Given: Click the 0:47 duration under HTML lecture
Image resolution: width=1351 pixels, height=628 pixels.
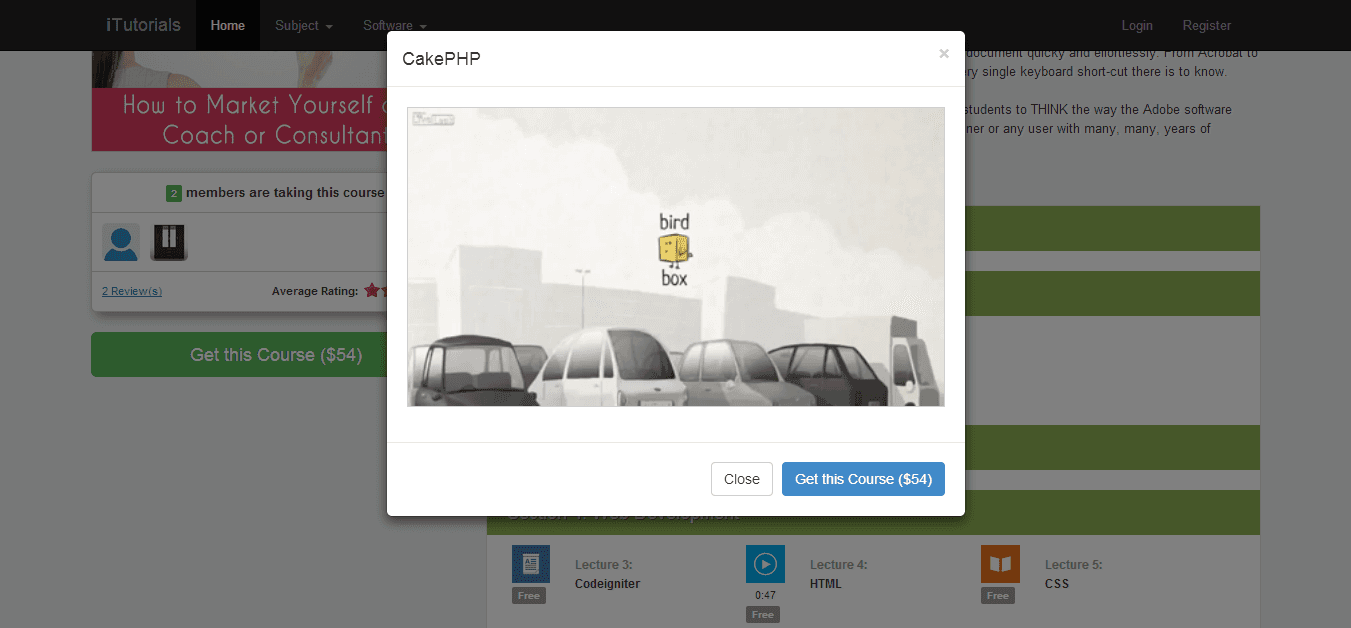Looking at the screenshot, I should pyautogui.click(x=765, y=595).
